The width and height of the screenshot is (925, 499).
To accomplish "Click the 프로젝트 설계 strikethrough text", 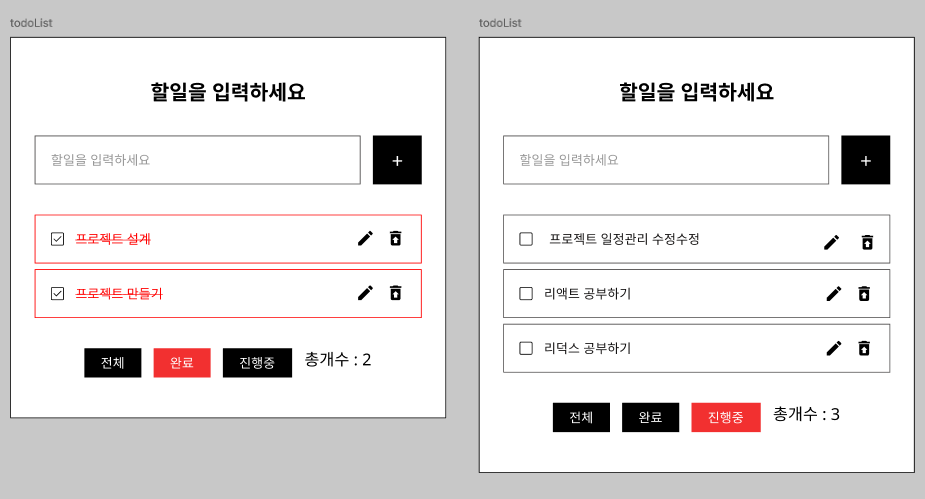I will click(113, 239).
